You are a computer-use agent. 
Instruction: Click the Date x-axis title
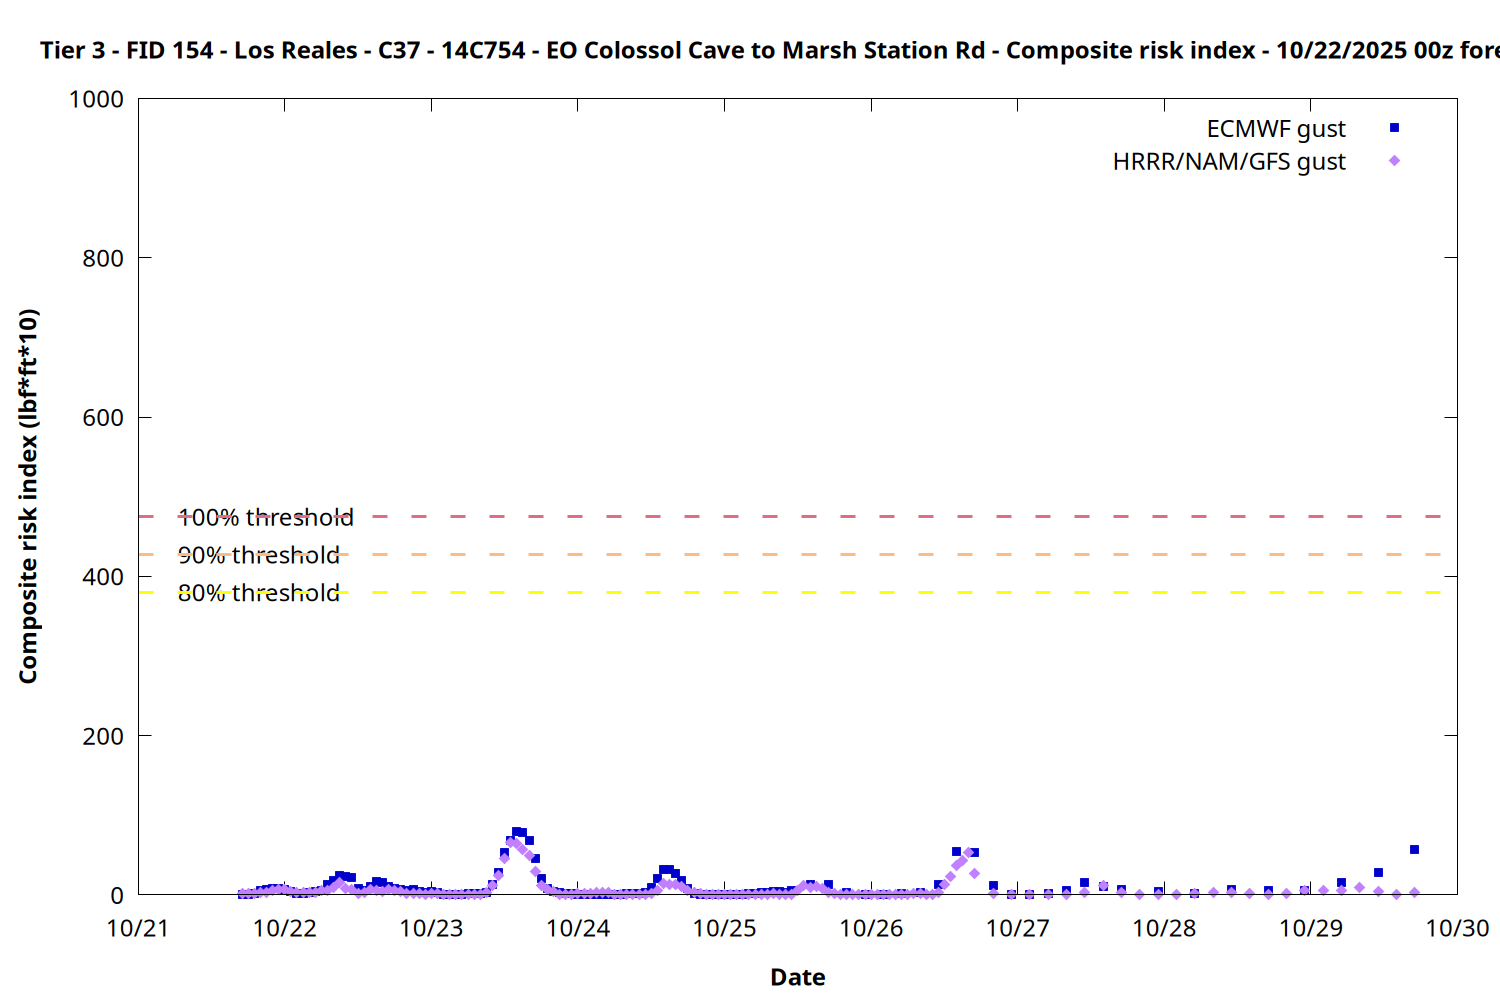point(797,977)
